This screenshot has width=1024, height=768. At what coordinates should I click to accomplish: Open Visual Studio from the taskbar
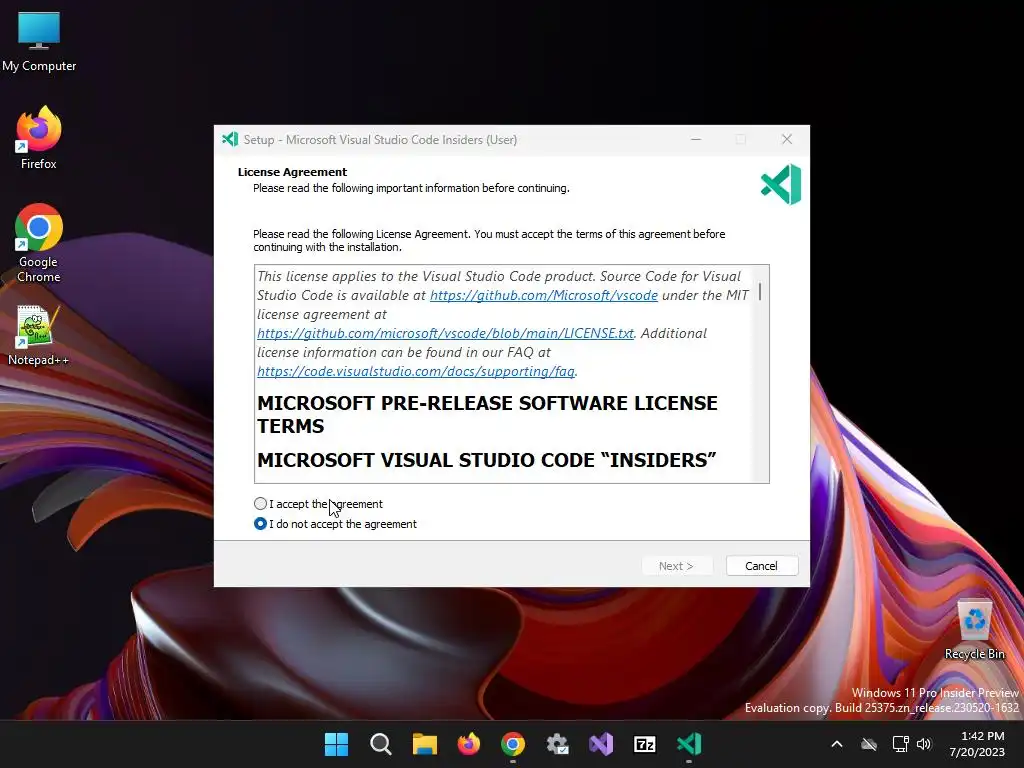[601, 744]
